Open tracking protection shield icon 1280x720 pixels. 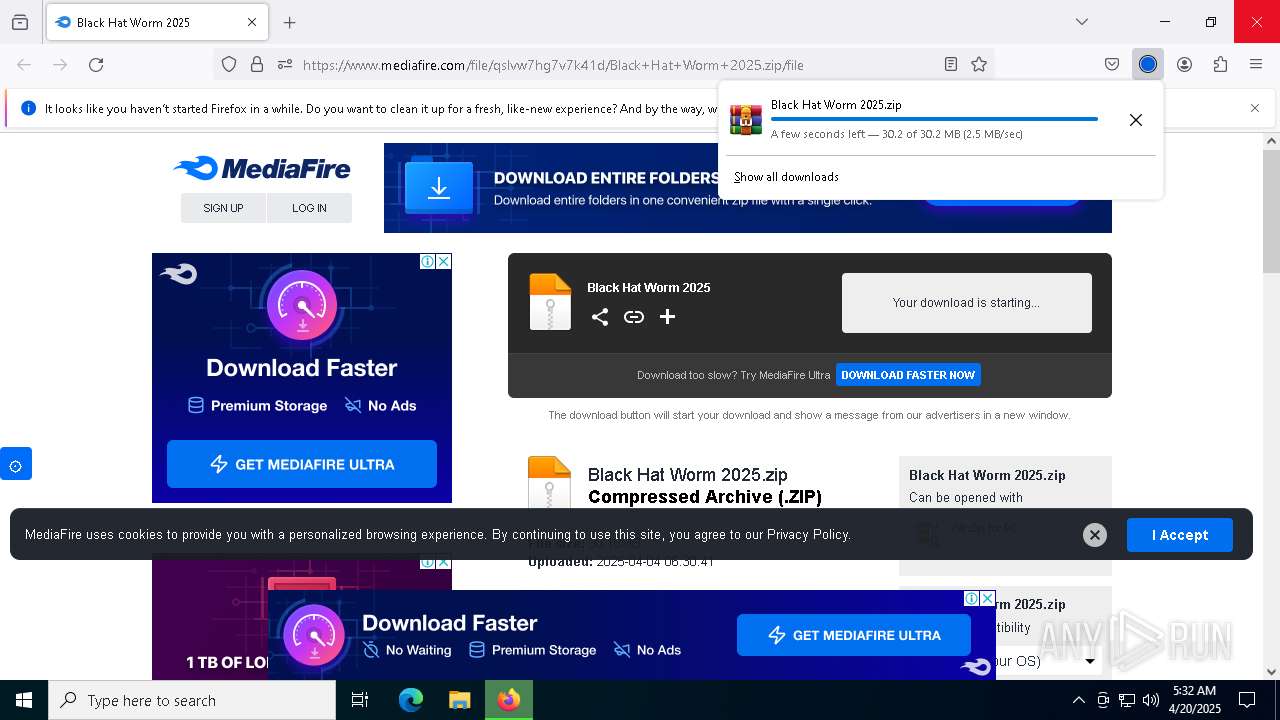(x=229, y=65)
